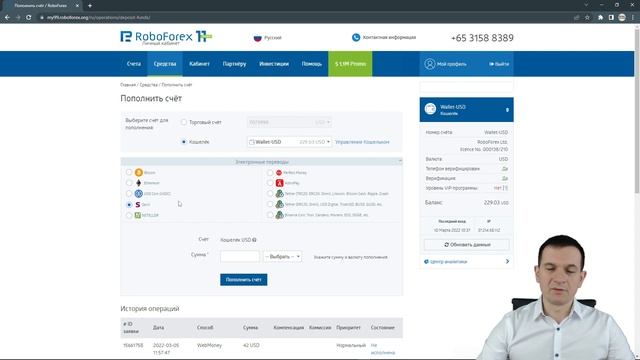Click the second Tether (ERC20) coins icon

[x=280, y=204]
